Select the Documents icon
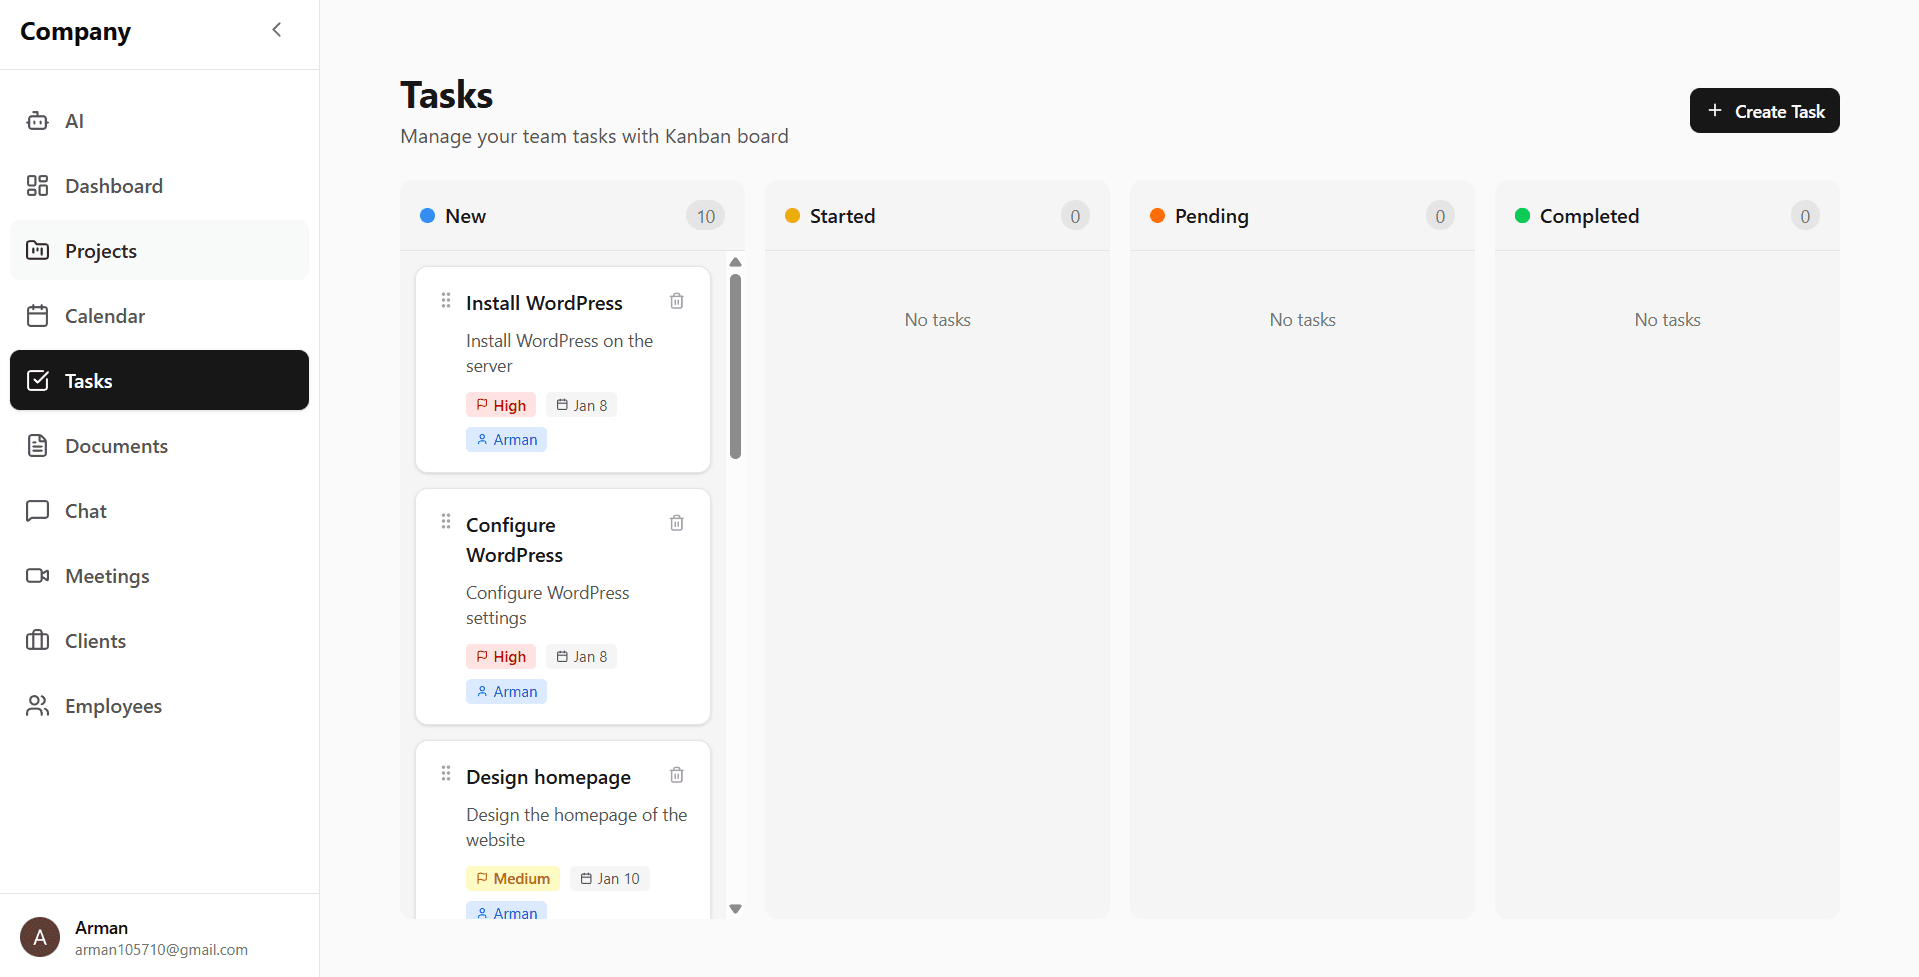This screenshot has width=1919, height=977. click(x=37, y=445)
